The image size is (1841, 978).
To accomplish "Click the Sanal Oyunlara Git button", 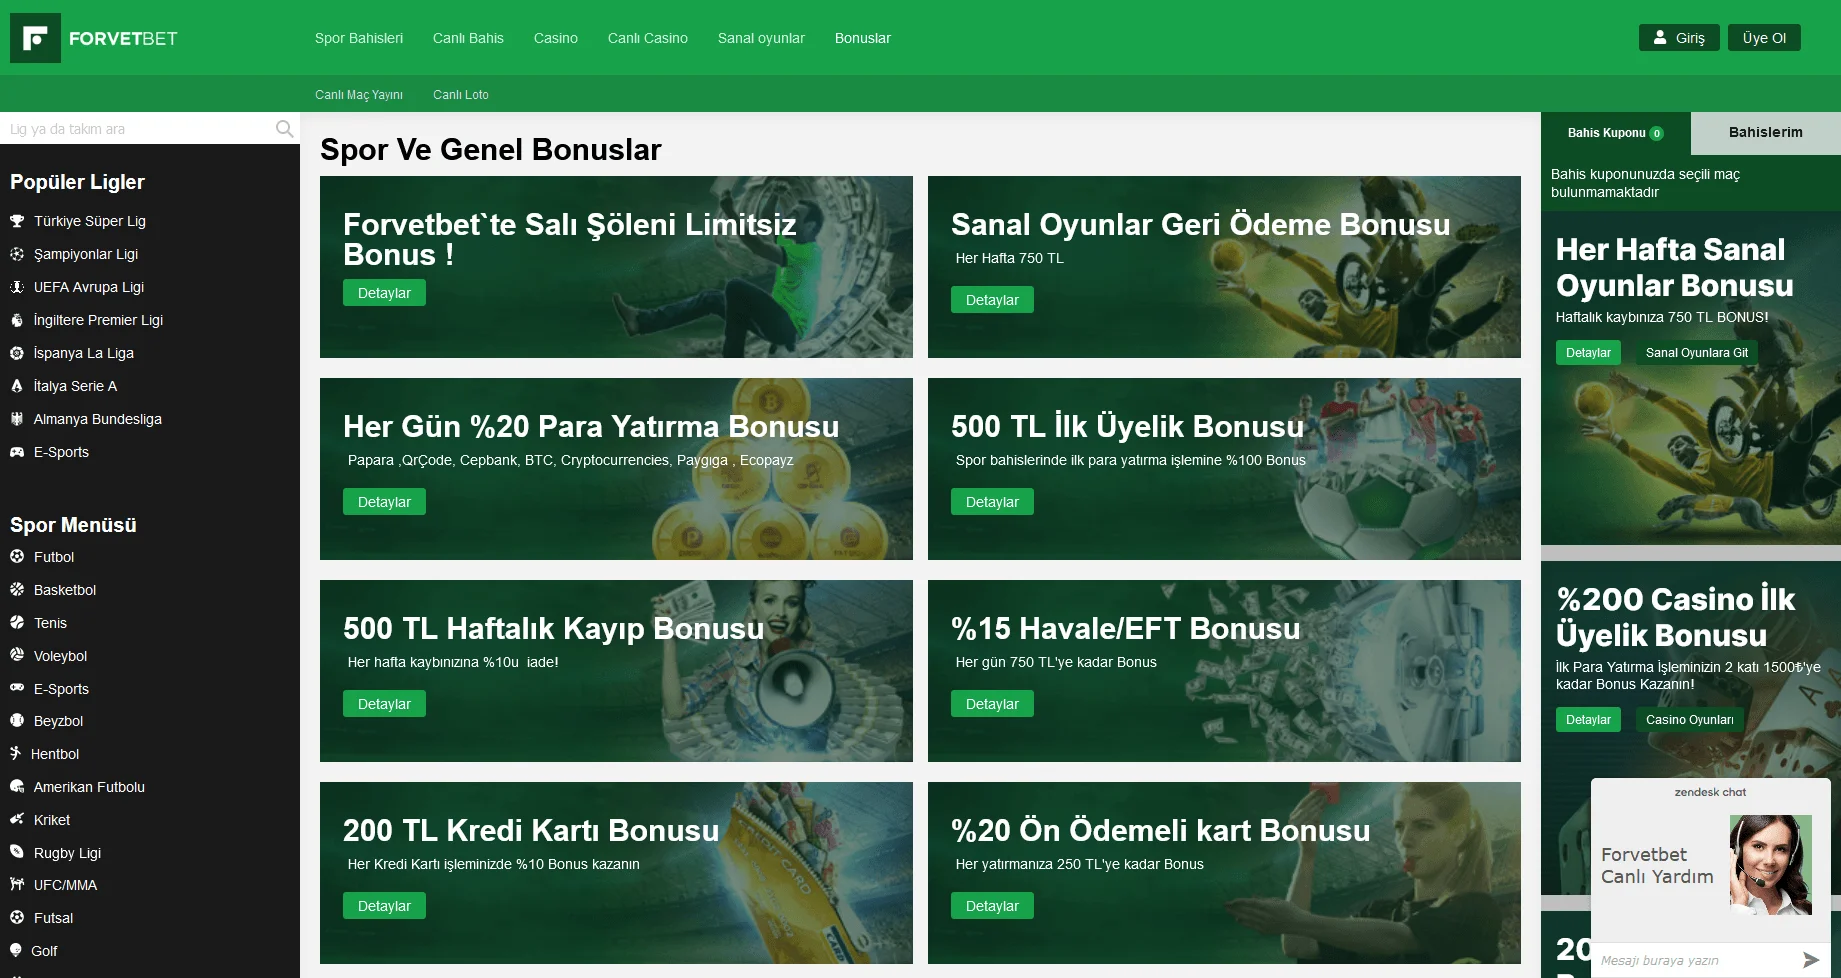I will click(x=1697, y=353).
